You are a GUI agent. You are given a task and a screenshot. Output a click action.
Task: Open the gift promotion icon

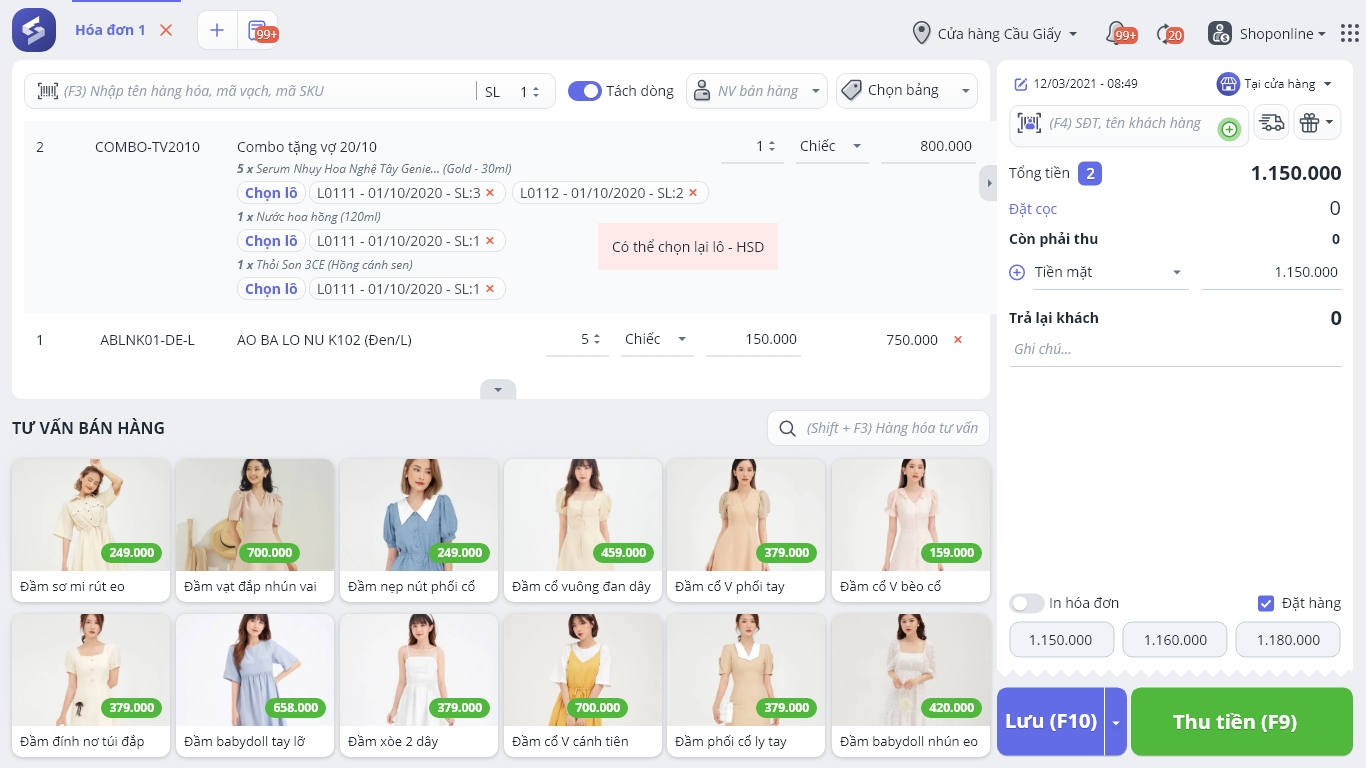click(1310, 123)
